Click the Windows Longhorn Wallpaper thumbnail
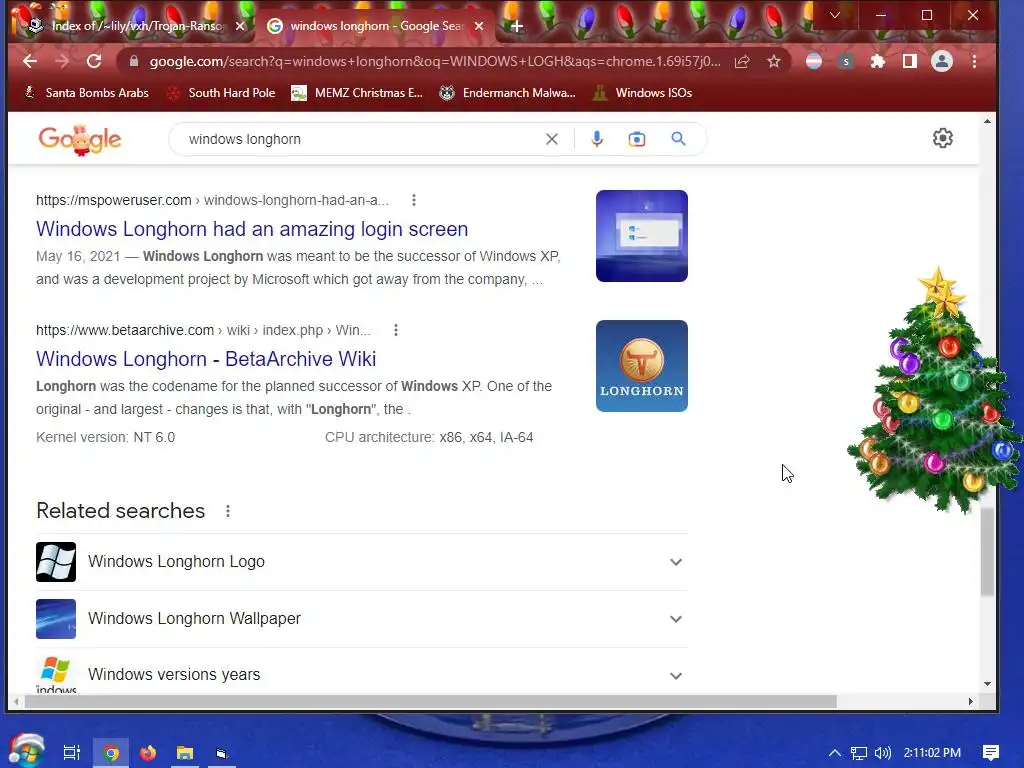This screenshot has width=1024, height=768. (x=56, y=618)
